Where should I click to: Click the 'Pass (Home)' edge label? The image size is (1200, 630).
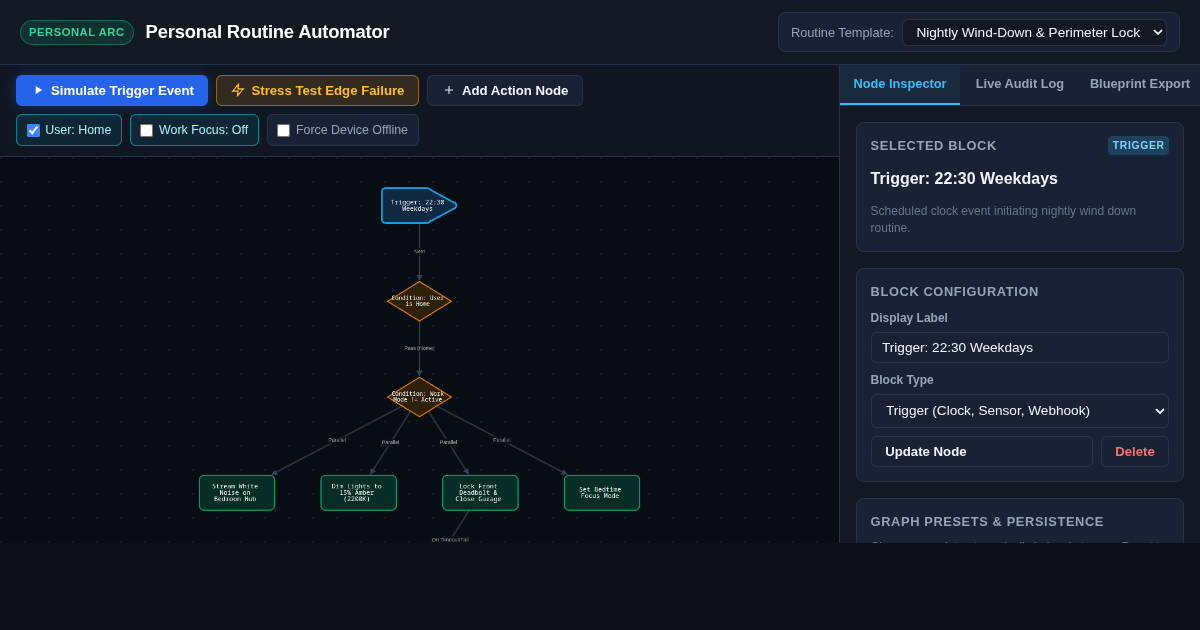point(419,348)
